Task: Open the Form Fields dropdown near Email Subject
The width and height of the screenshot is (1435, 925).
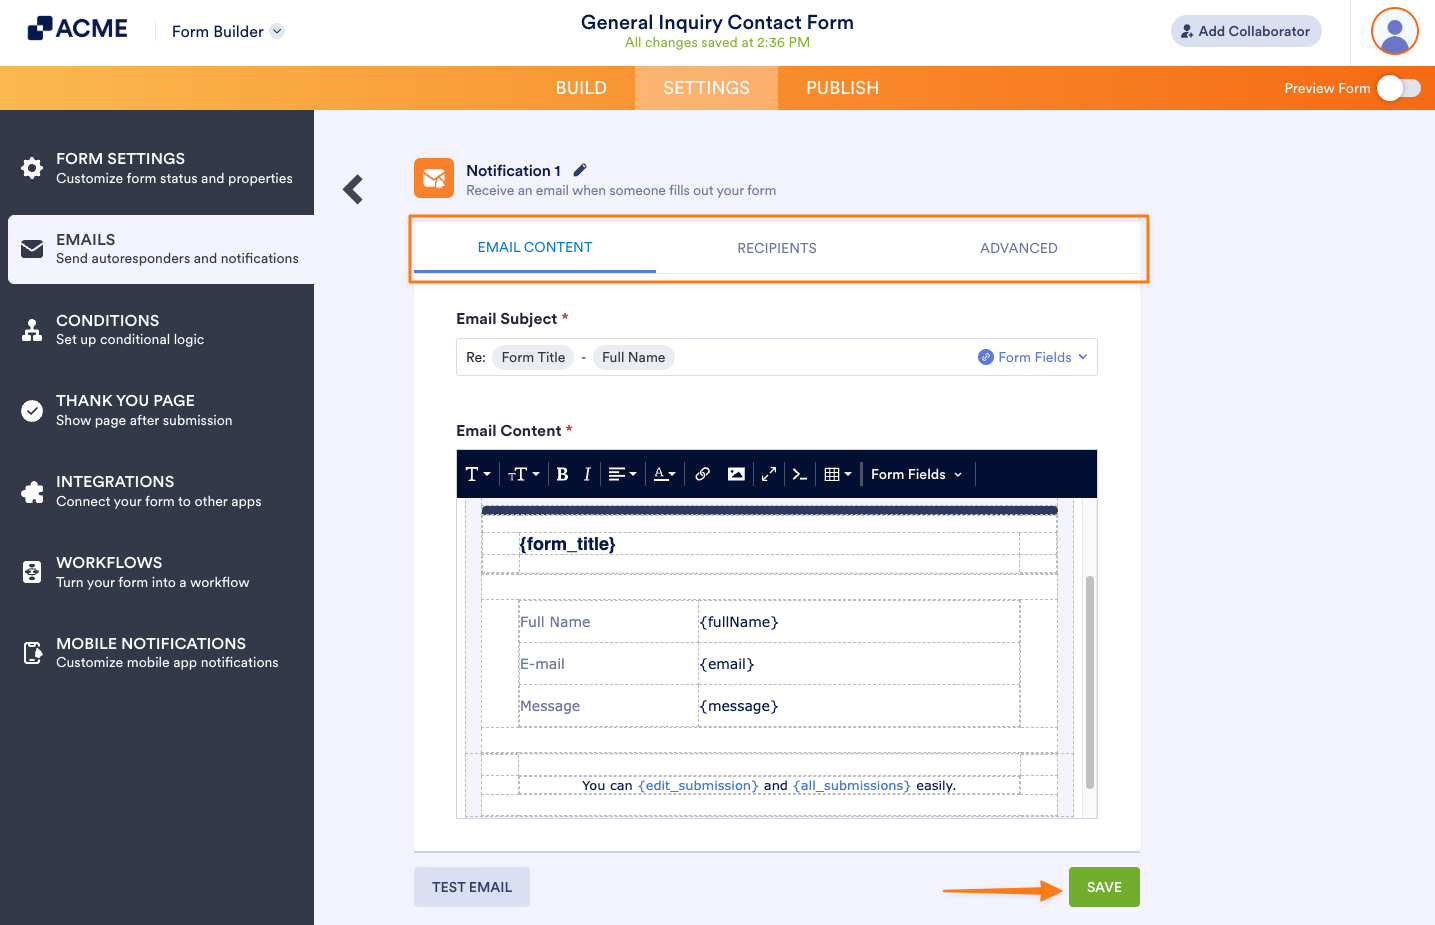Action: pos(1032,356)
